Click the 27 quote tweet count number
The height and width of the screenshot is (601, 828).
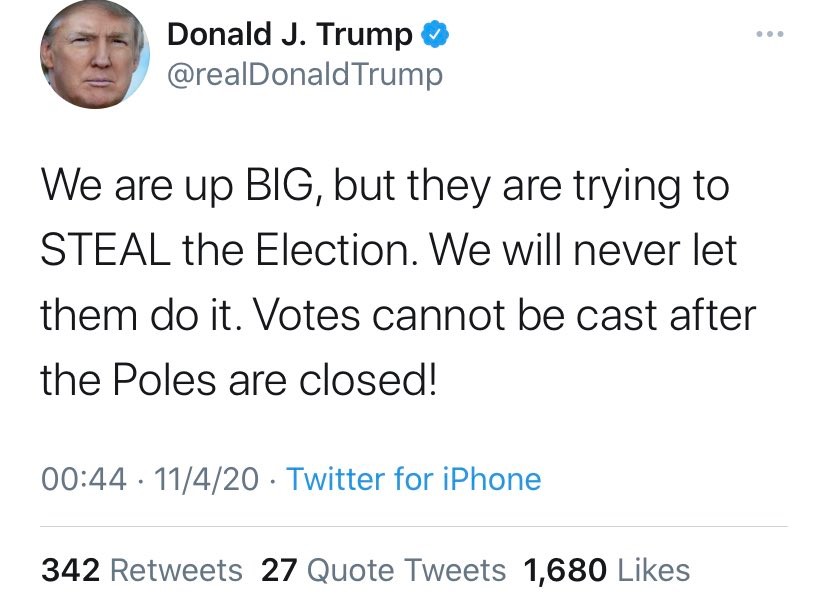click(279, 570)
